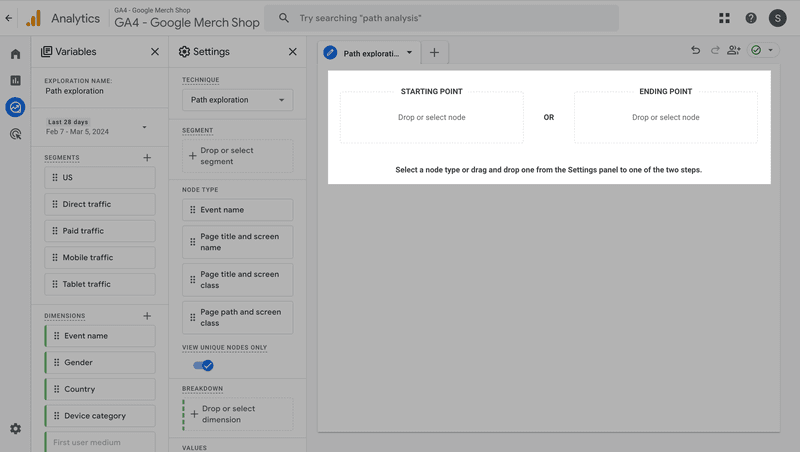Viewport: 800px width, 452px height.
Task: Add a new segment with plus icon
Action: click(147, 158)
